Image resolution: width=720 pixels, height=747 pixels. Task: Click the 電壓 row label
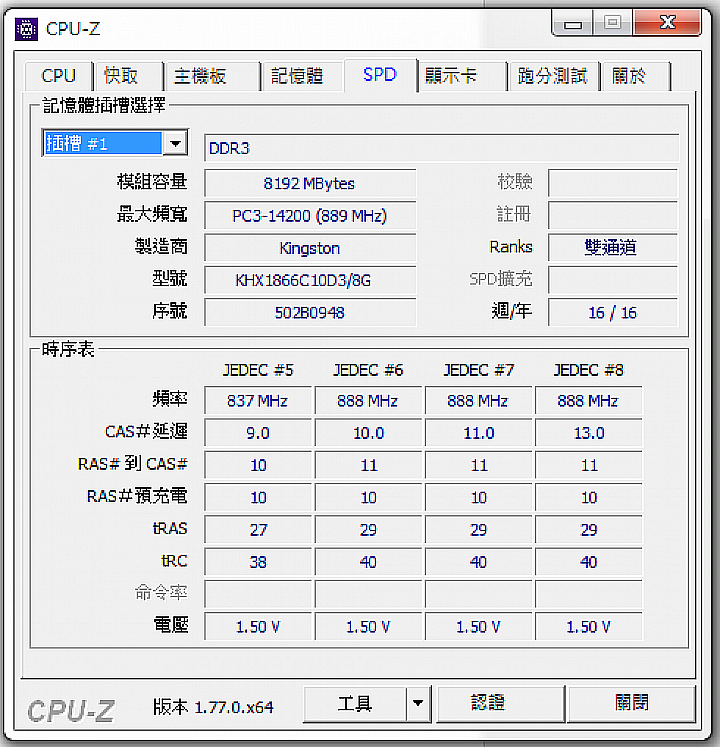[x=171, y=625]
